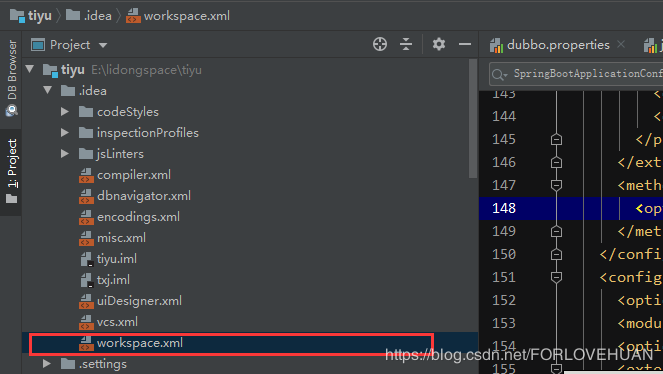Toggle the fold marker at line 151
The image size is (663, 374).
coord(556,277)
